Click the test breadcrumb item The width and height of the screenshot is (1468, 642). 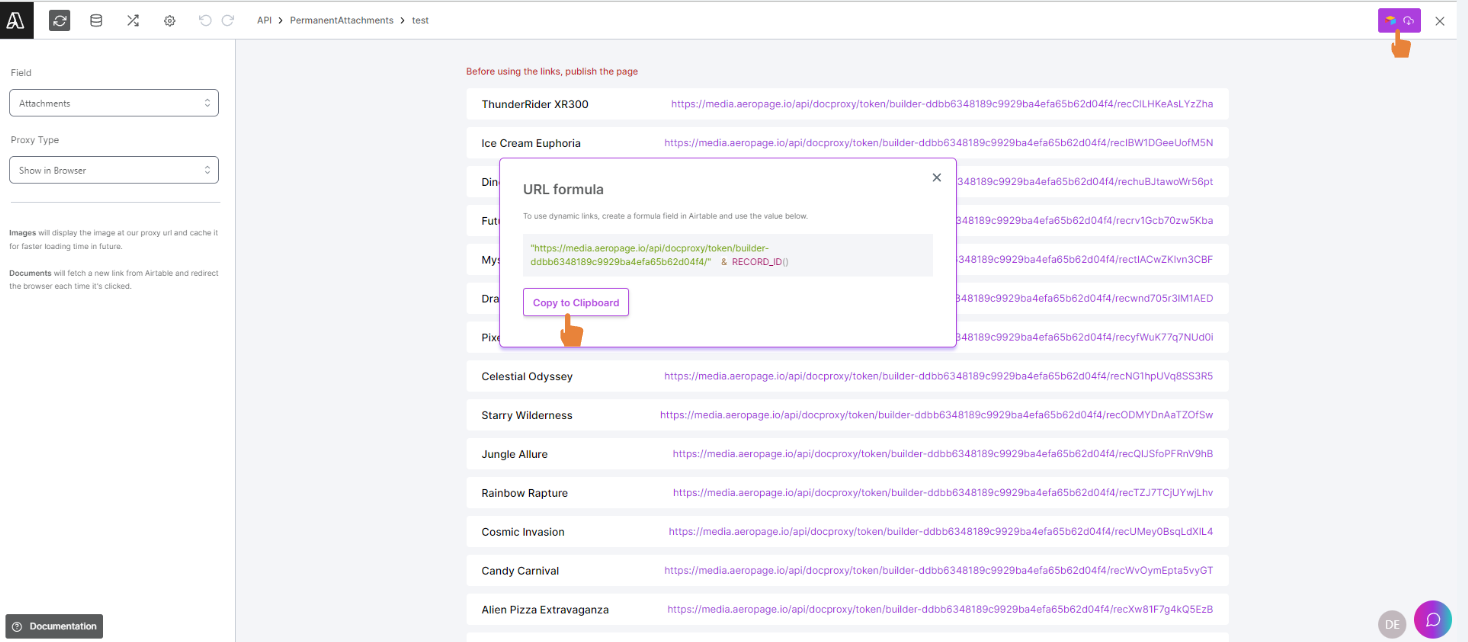(420, 20)
